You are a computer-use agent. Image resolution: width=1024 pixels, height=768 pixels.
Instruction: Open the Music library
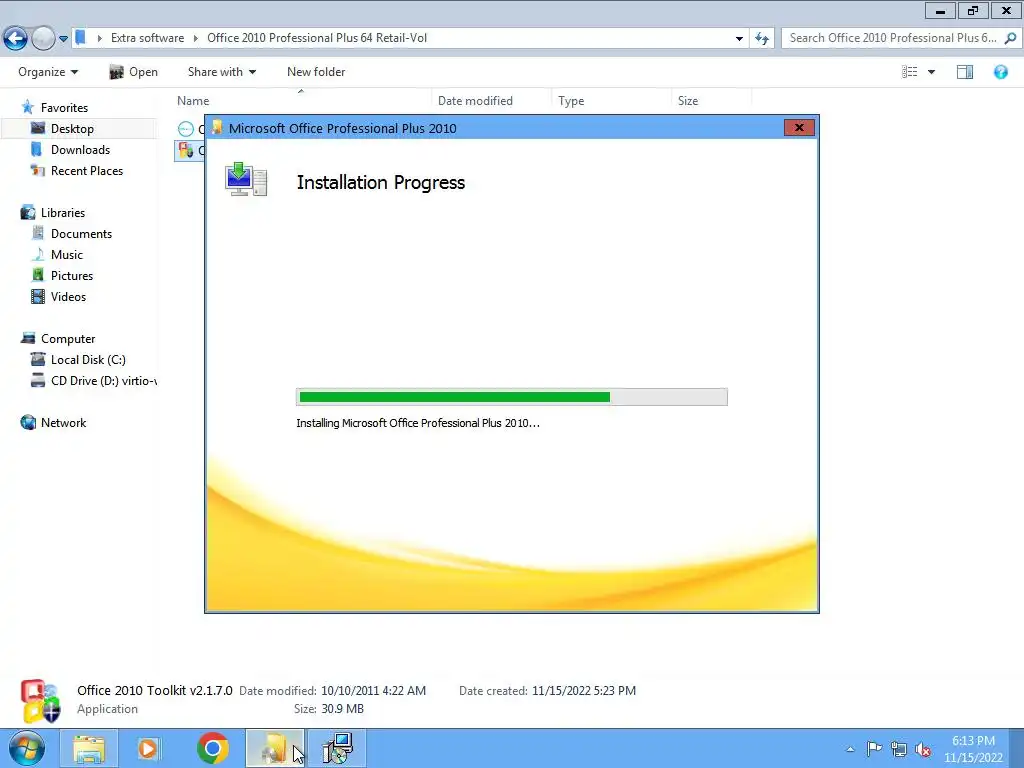pyautogui.click(x=67, y=255)
